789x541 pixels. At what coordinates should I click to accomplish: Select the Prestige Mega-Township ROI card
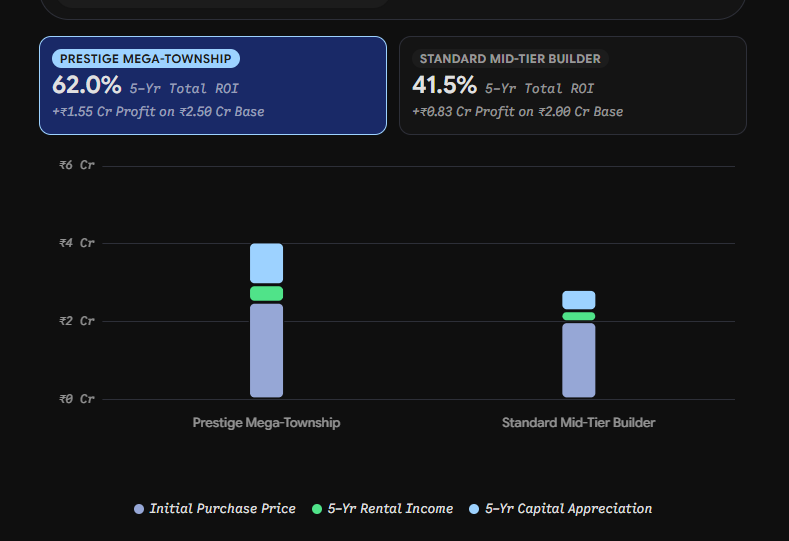click(213, 86)
